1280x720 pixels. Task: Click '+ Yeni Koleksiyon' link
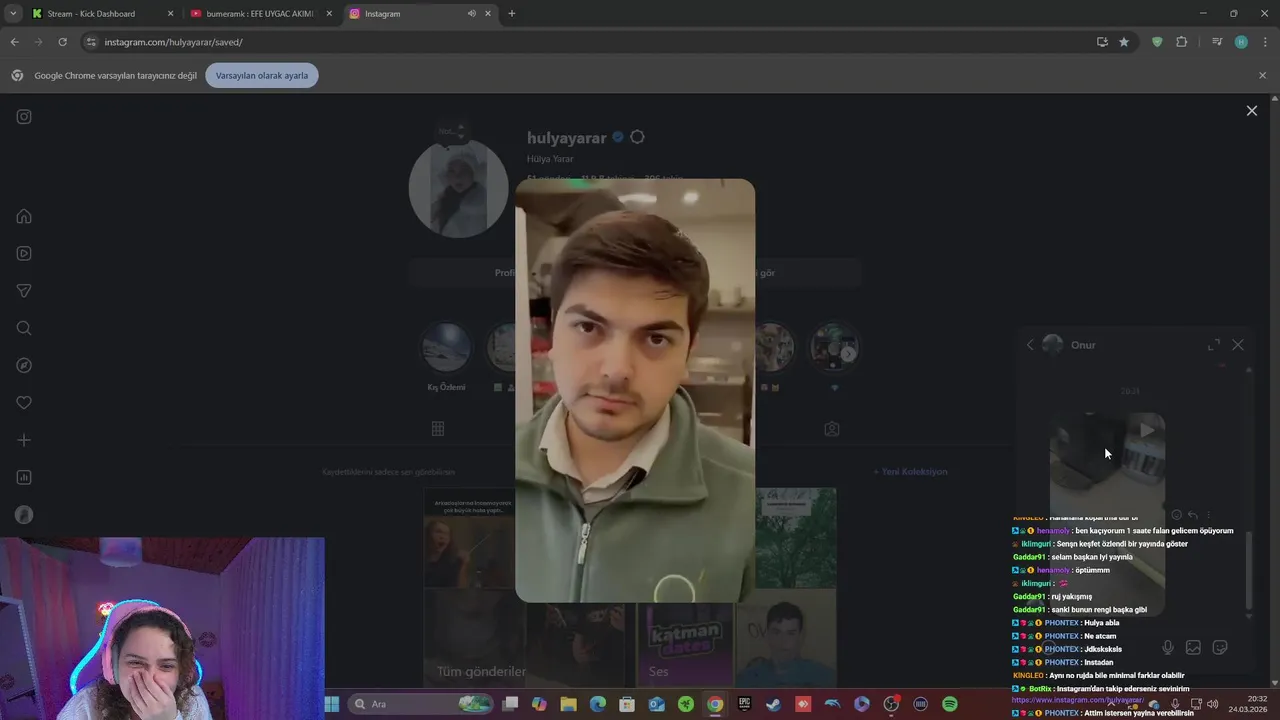[x=910, y=471]
